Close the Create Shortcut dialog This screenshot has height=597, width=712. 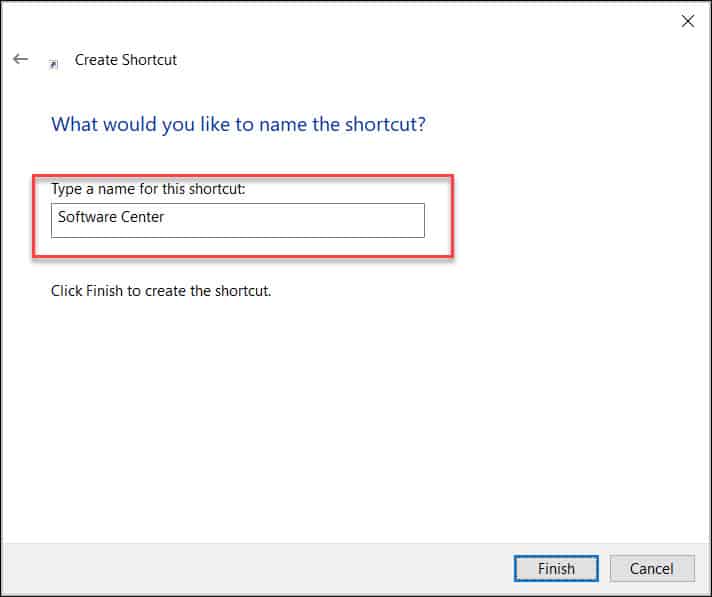[x=687, y=21]
